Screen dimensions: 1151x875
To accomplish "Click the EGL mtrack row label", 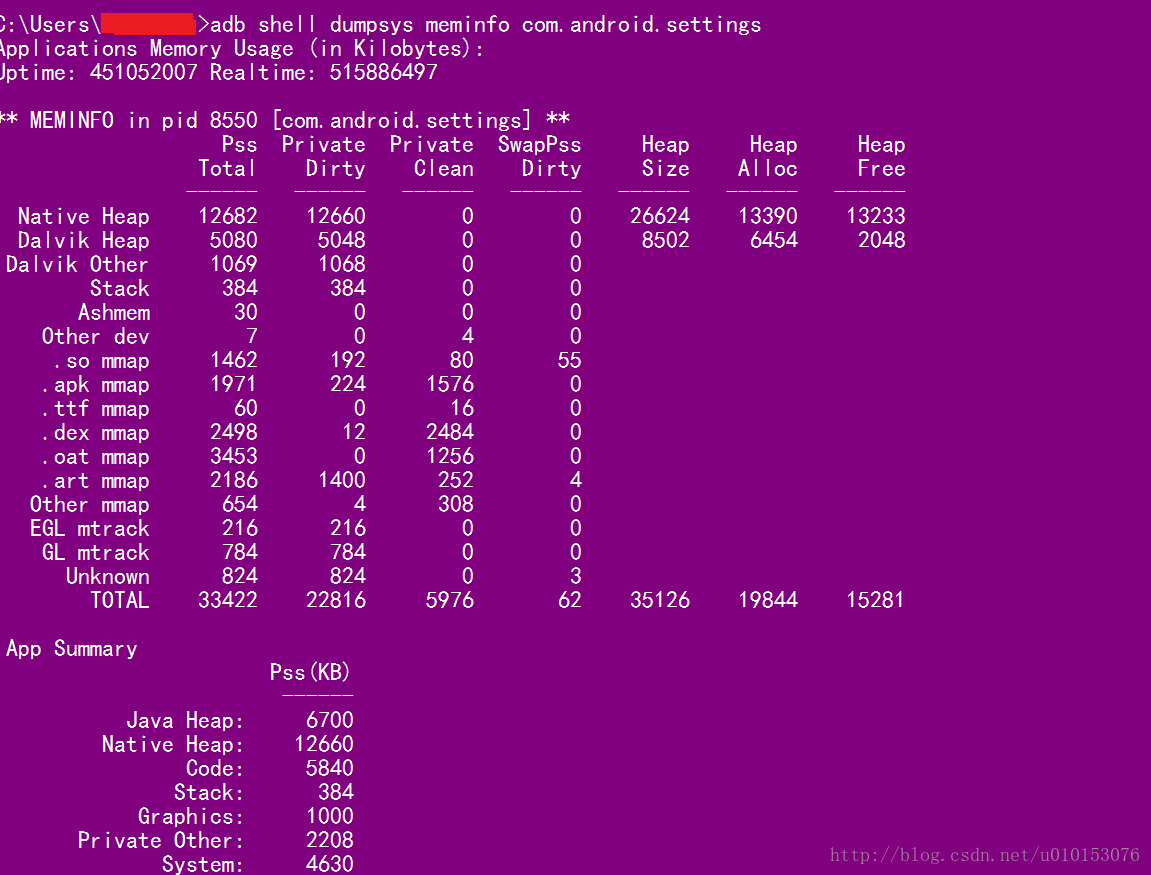I will point(90,529).
